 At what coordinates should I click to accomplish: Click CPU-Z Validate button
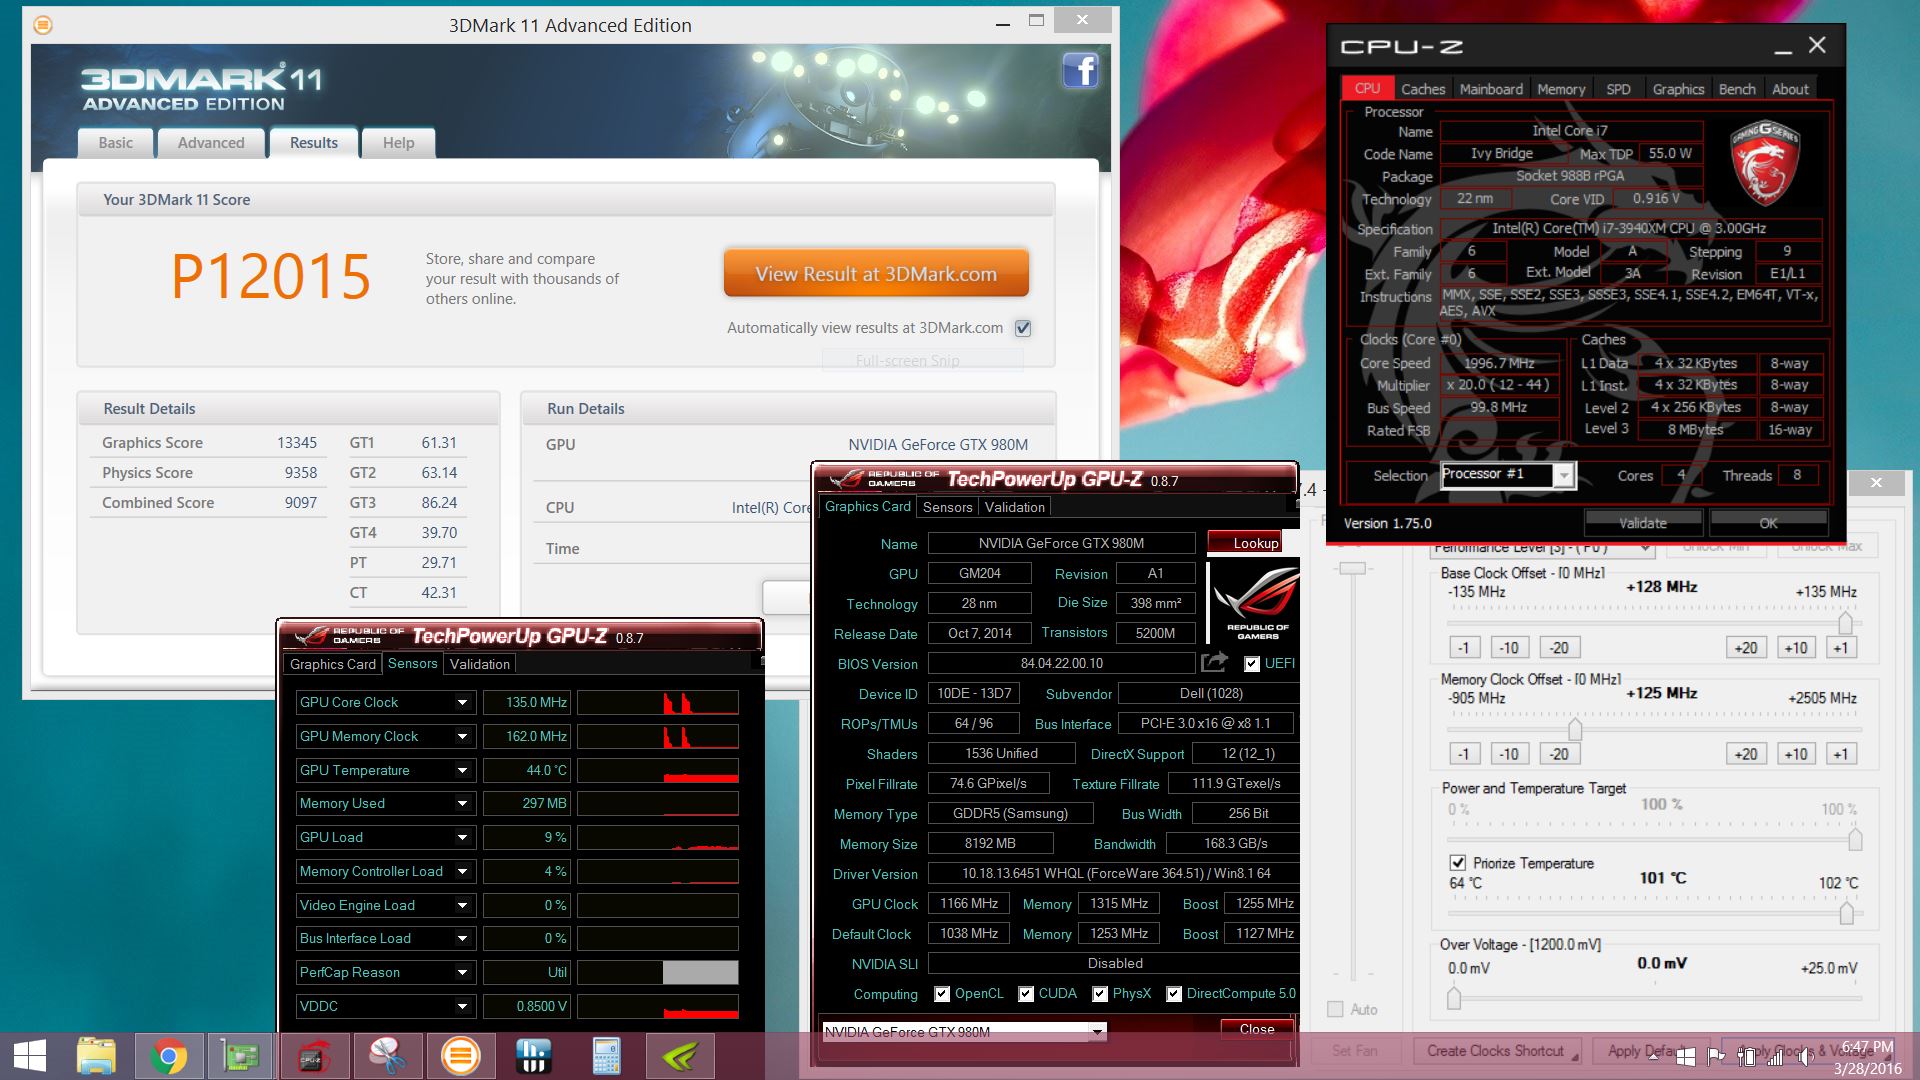1643,523
